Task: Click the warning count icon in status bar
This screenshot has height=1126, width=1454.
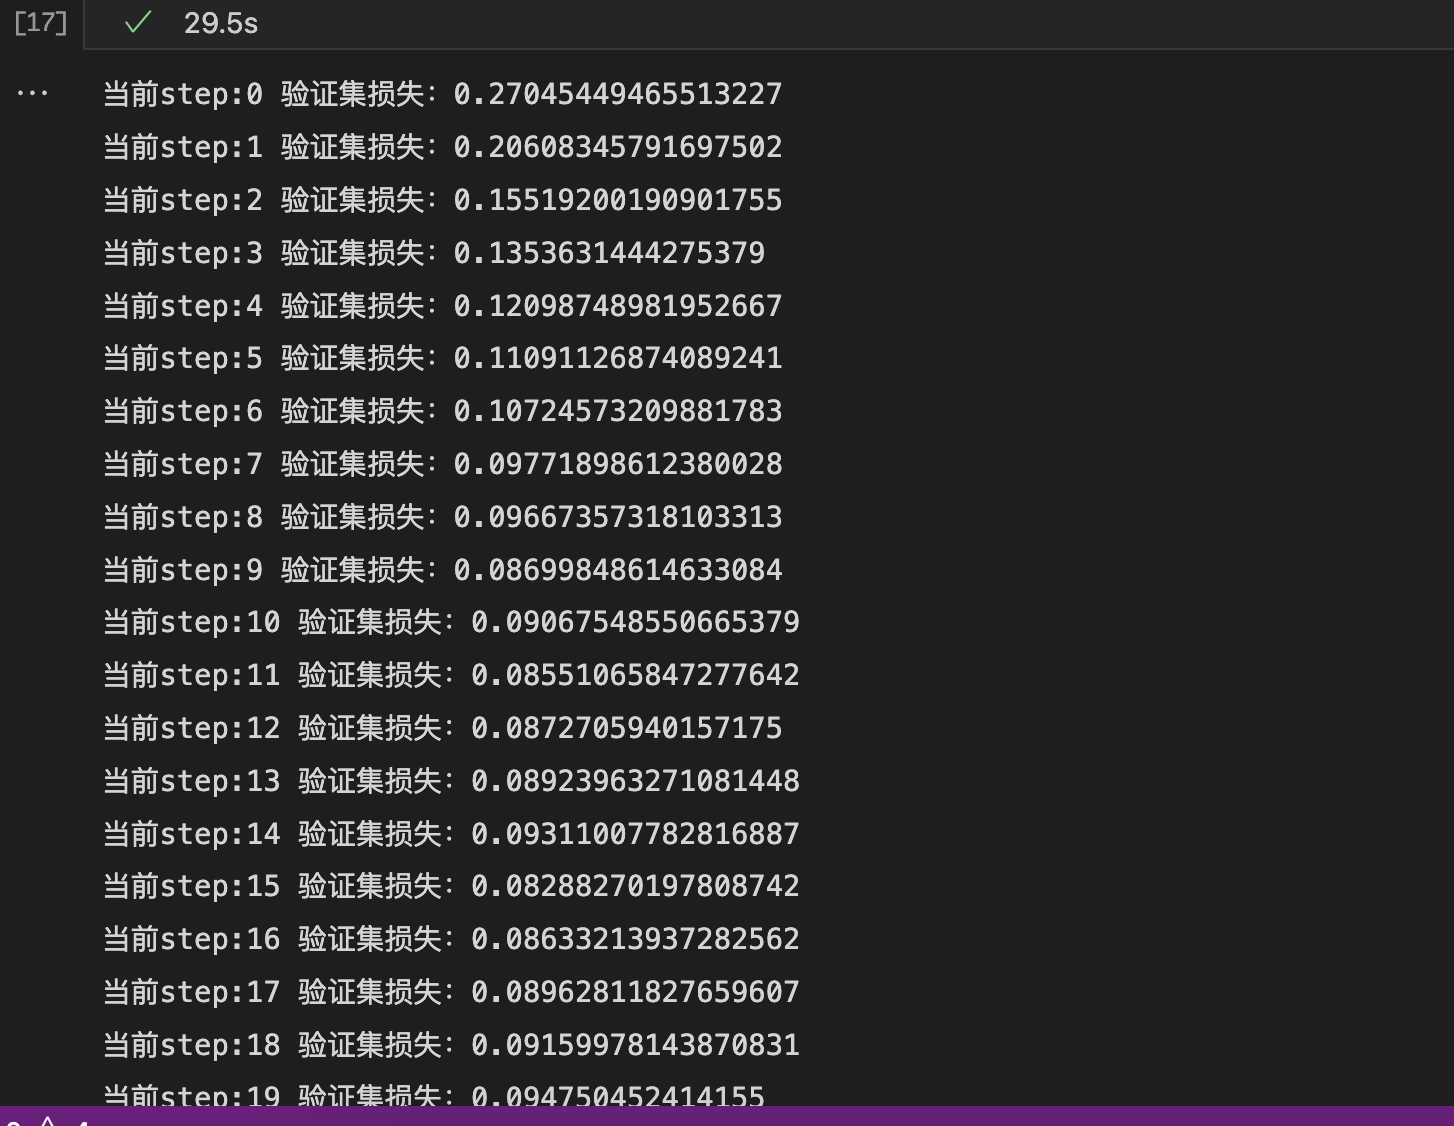Action: pyautogui.click(x=45, y=1120)
